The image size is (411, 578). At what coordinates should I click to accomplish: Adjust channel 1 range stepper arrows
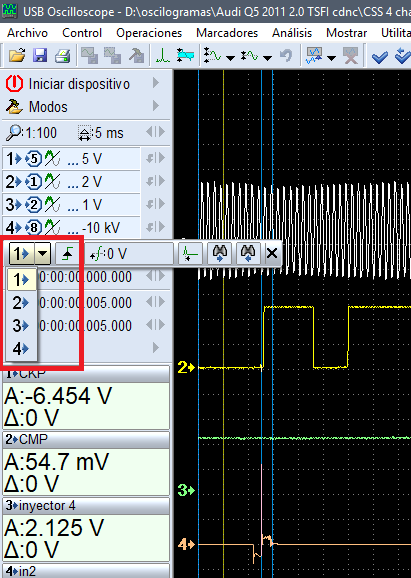coord(155,158)
